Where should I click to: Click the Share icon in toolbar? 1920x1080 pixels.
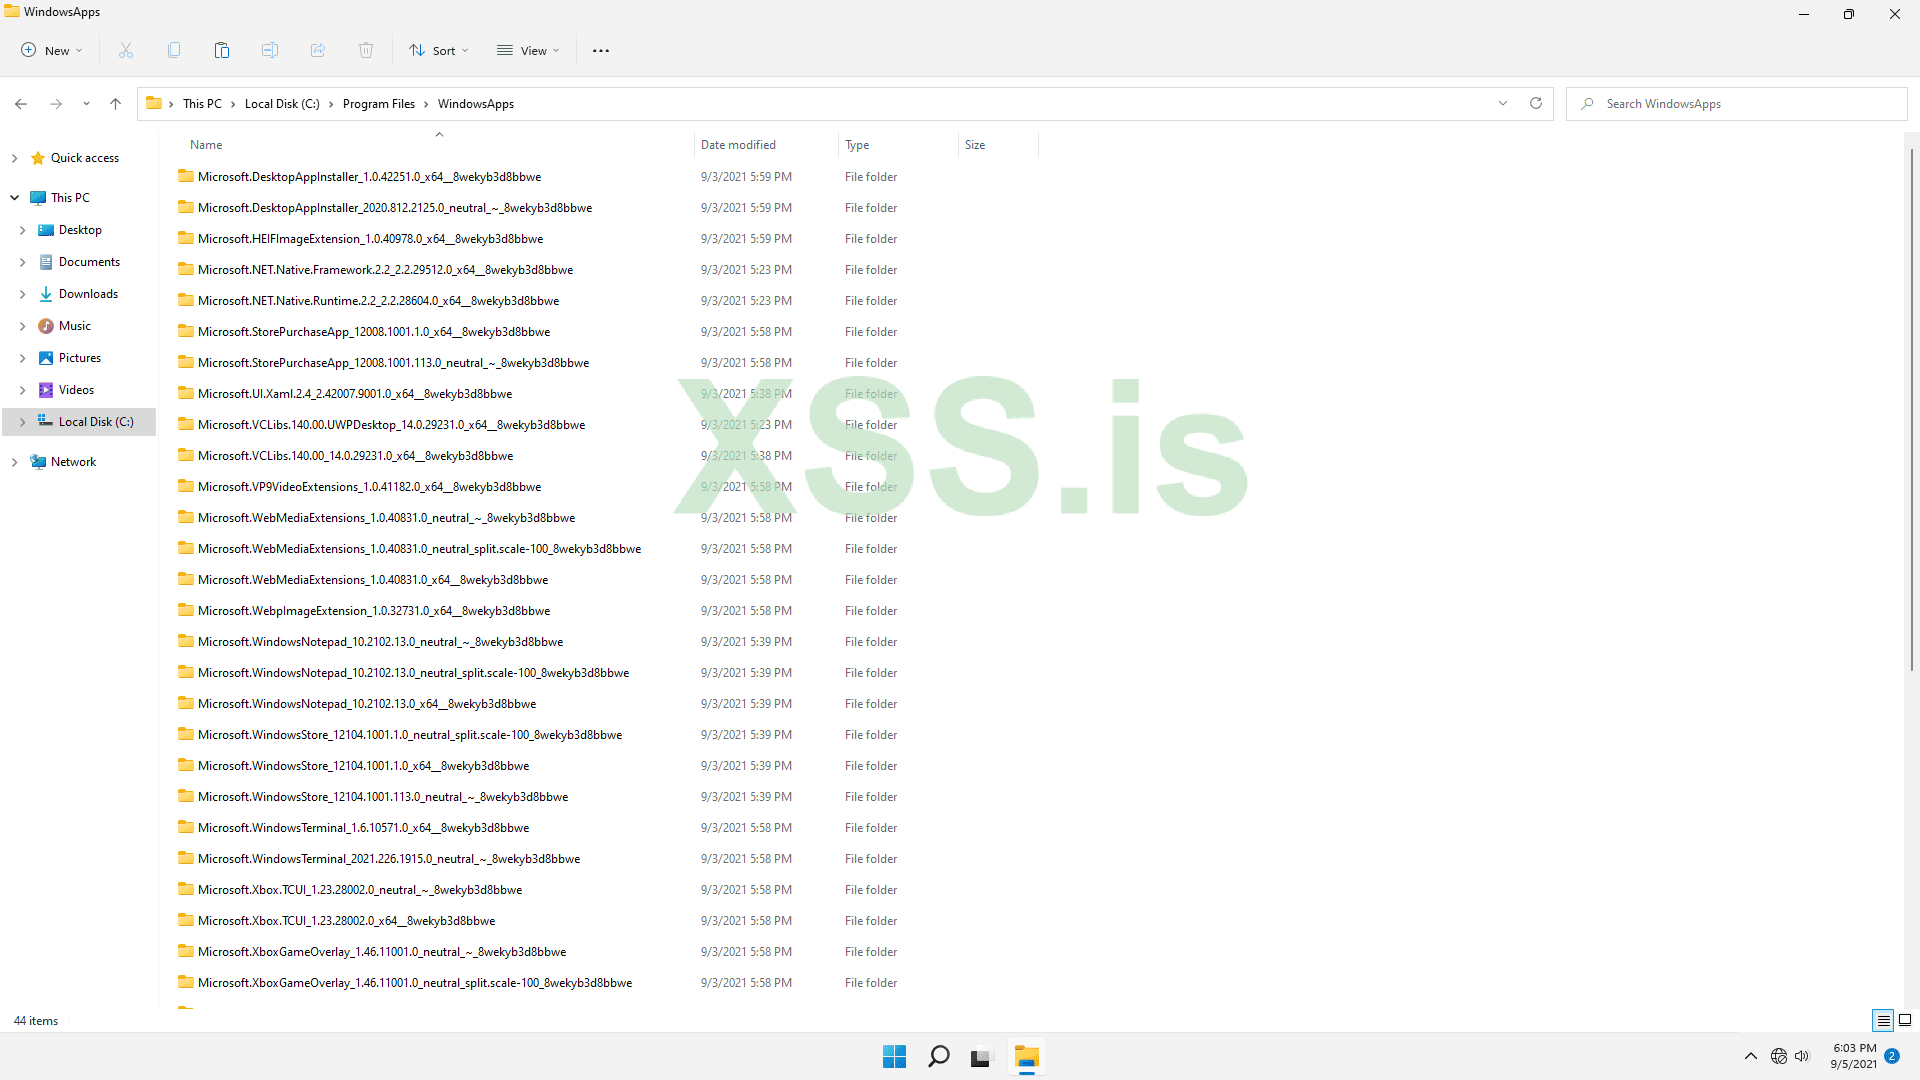(x=318, y=50)
